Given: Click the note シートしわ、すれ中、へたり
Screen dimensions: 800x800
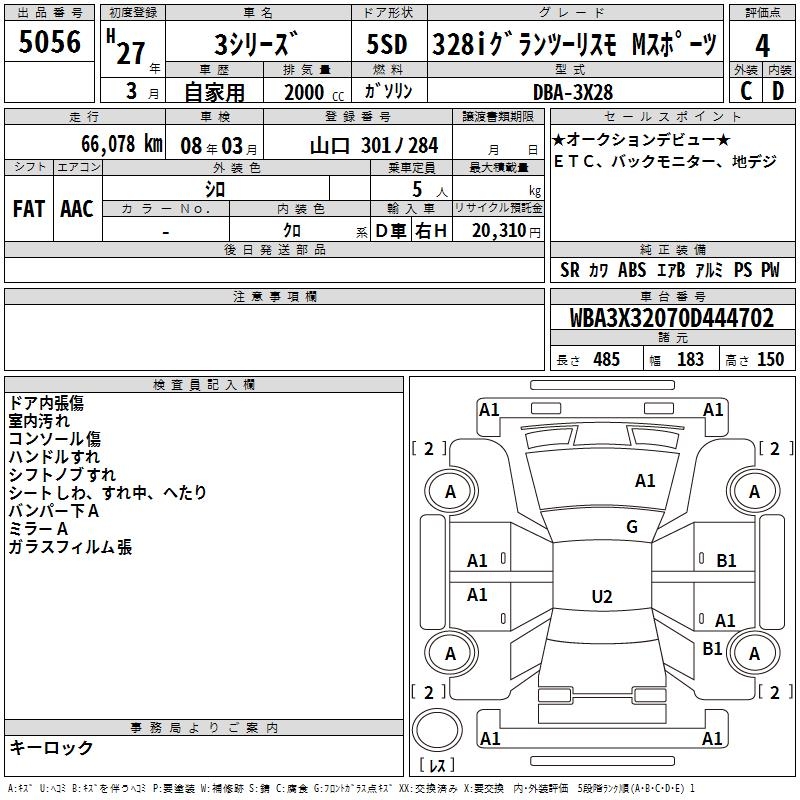Looking at the screenshot, I should pos(108,492).
